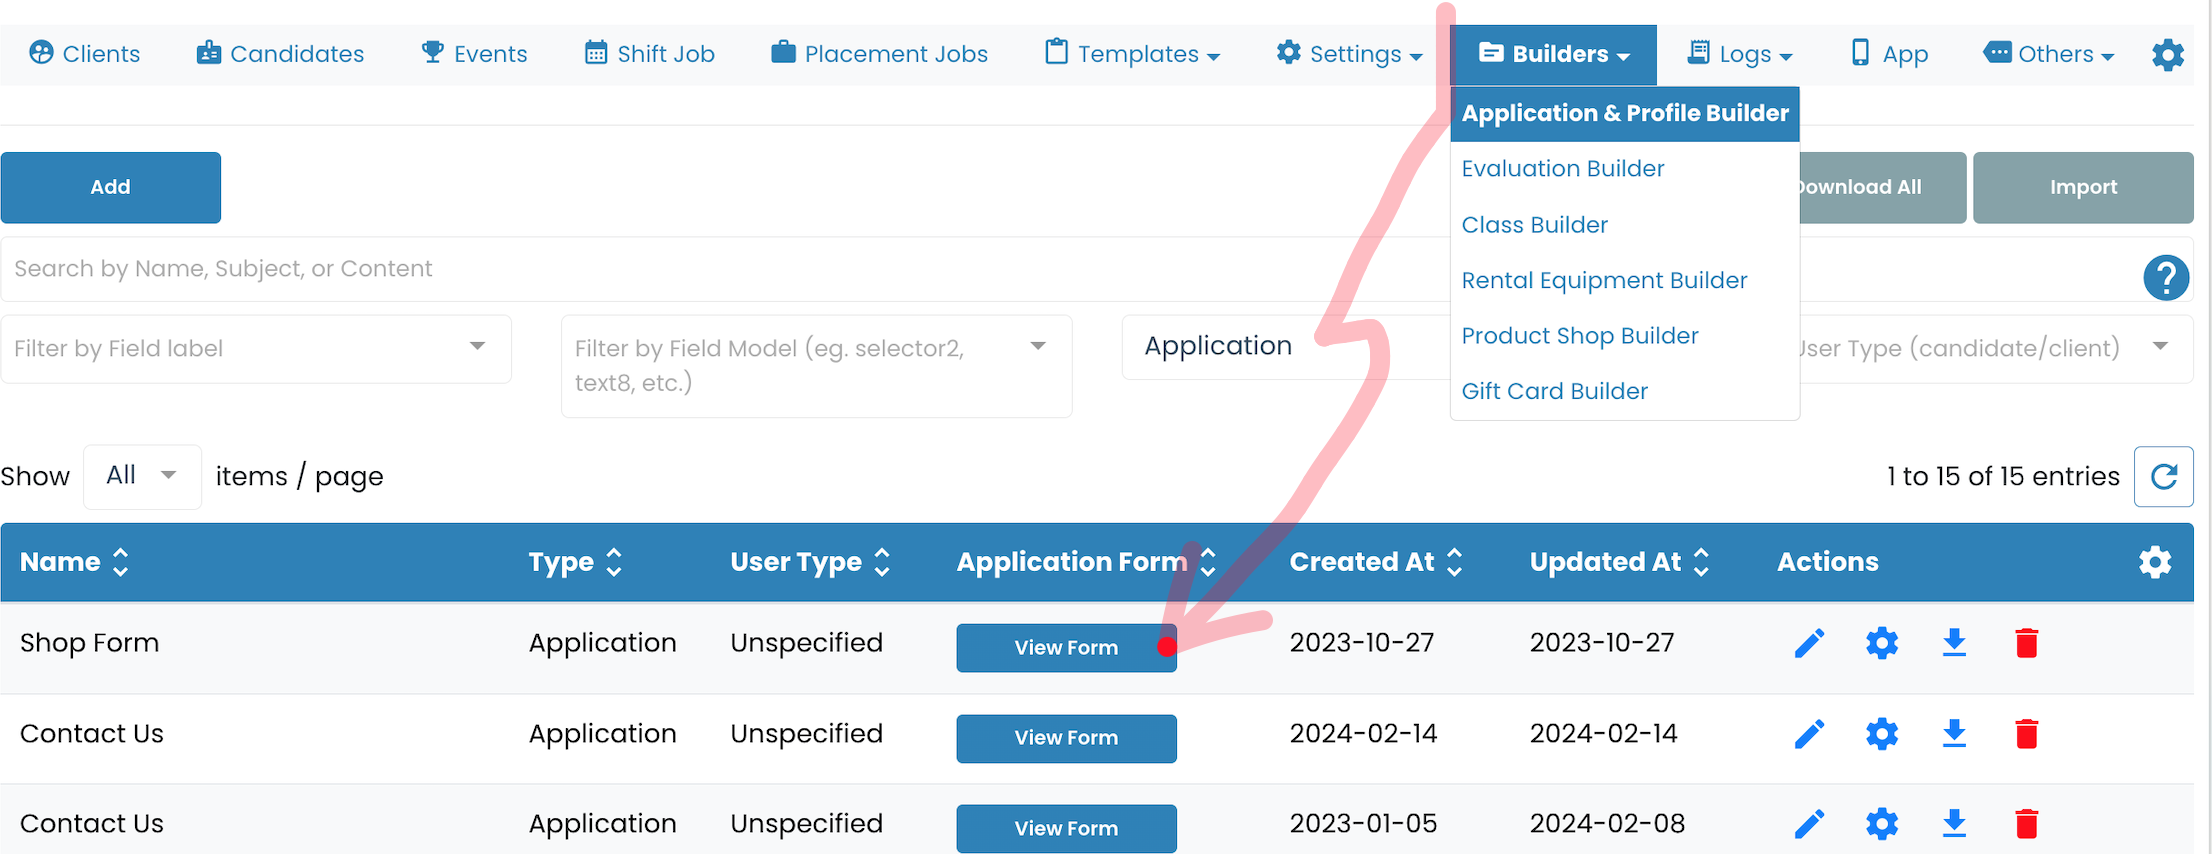2212x854 pixels.
Task: Open the blue question mark help icon
Action: click(2166, 277)
